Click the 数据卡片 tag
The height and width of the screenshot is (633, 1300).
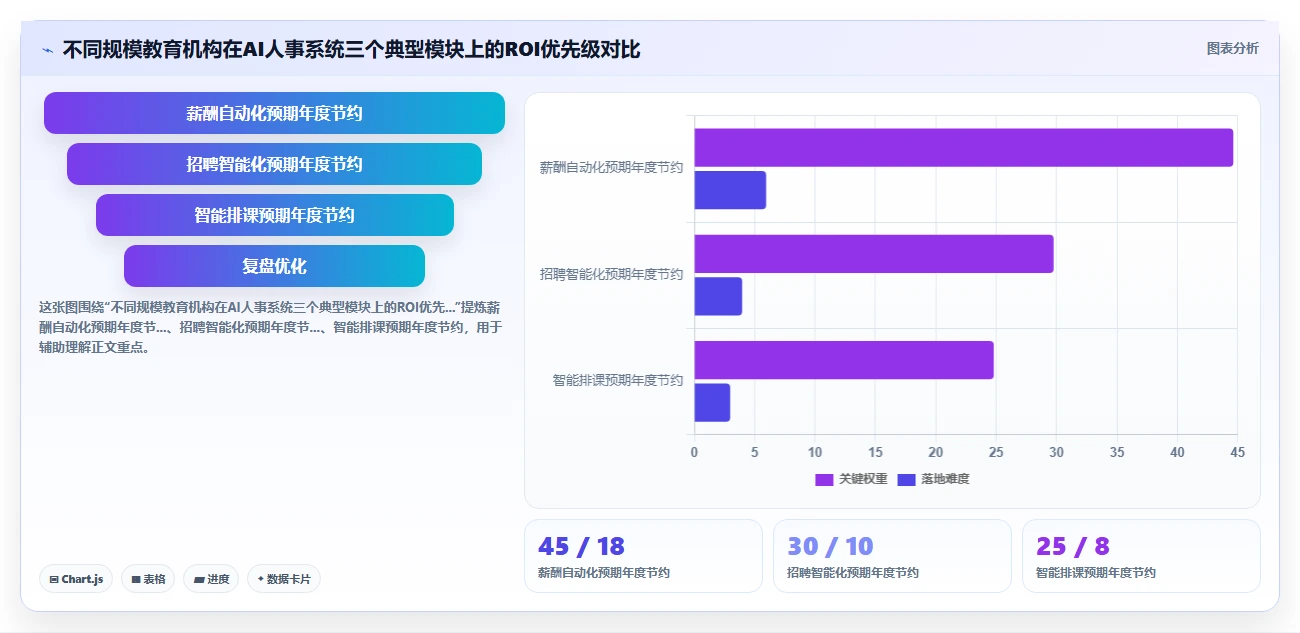(284, 579)
